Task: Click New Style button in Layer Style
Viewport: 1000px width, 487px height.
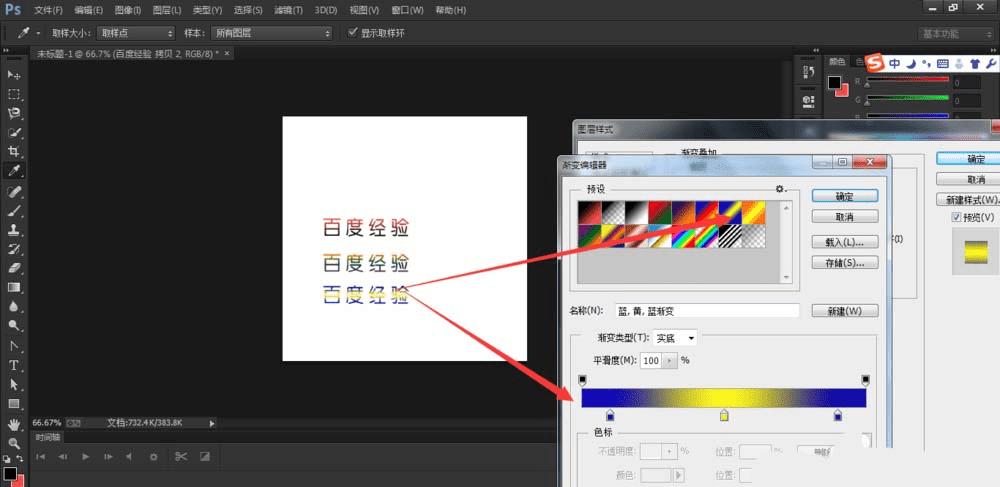Action: pos(967,200)
